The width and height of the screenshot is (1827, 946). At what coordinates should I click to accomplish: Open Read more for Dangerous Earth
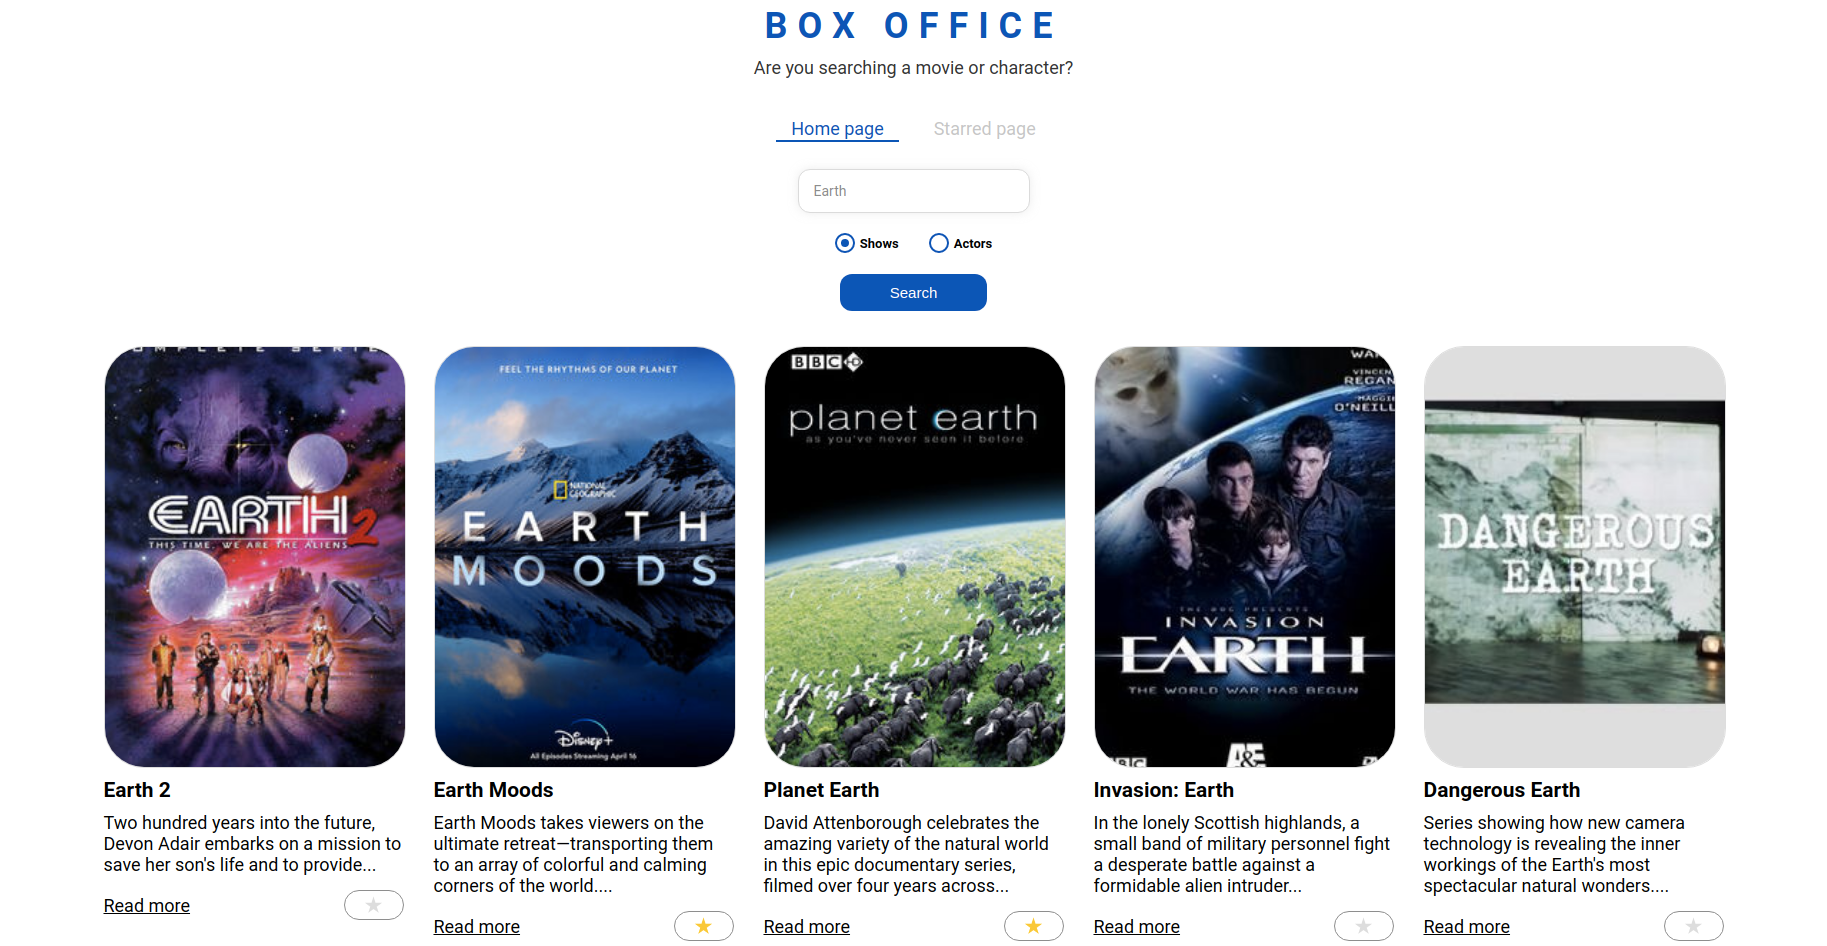coord(1467,926)
